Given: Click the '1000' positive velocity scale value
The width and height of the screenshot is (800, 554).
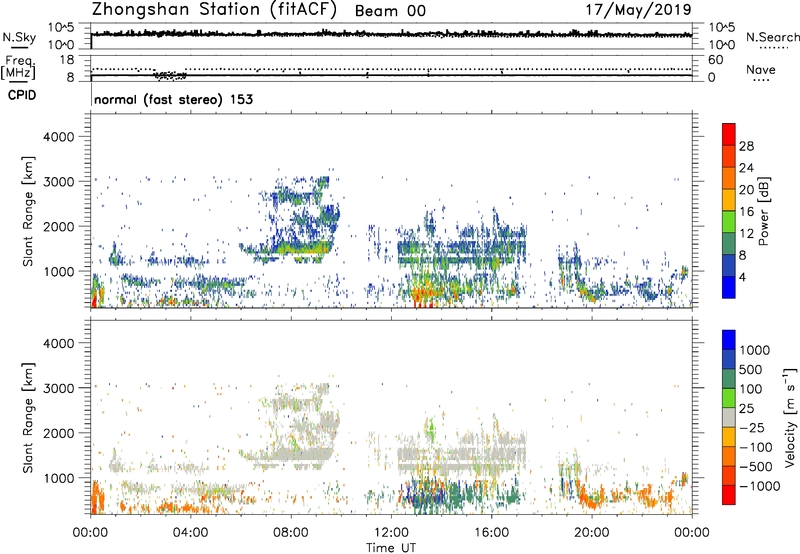Looking at the screenshot, I should coord(754,350).
